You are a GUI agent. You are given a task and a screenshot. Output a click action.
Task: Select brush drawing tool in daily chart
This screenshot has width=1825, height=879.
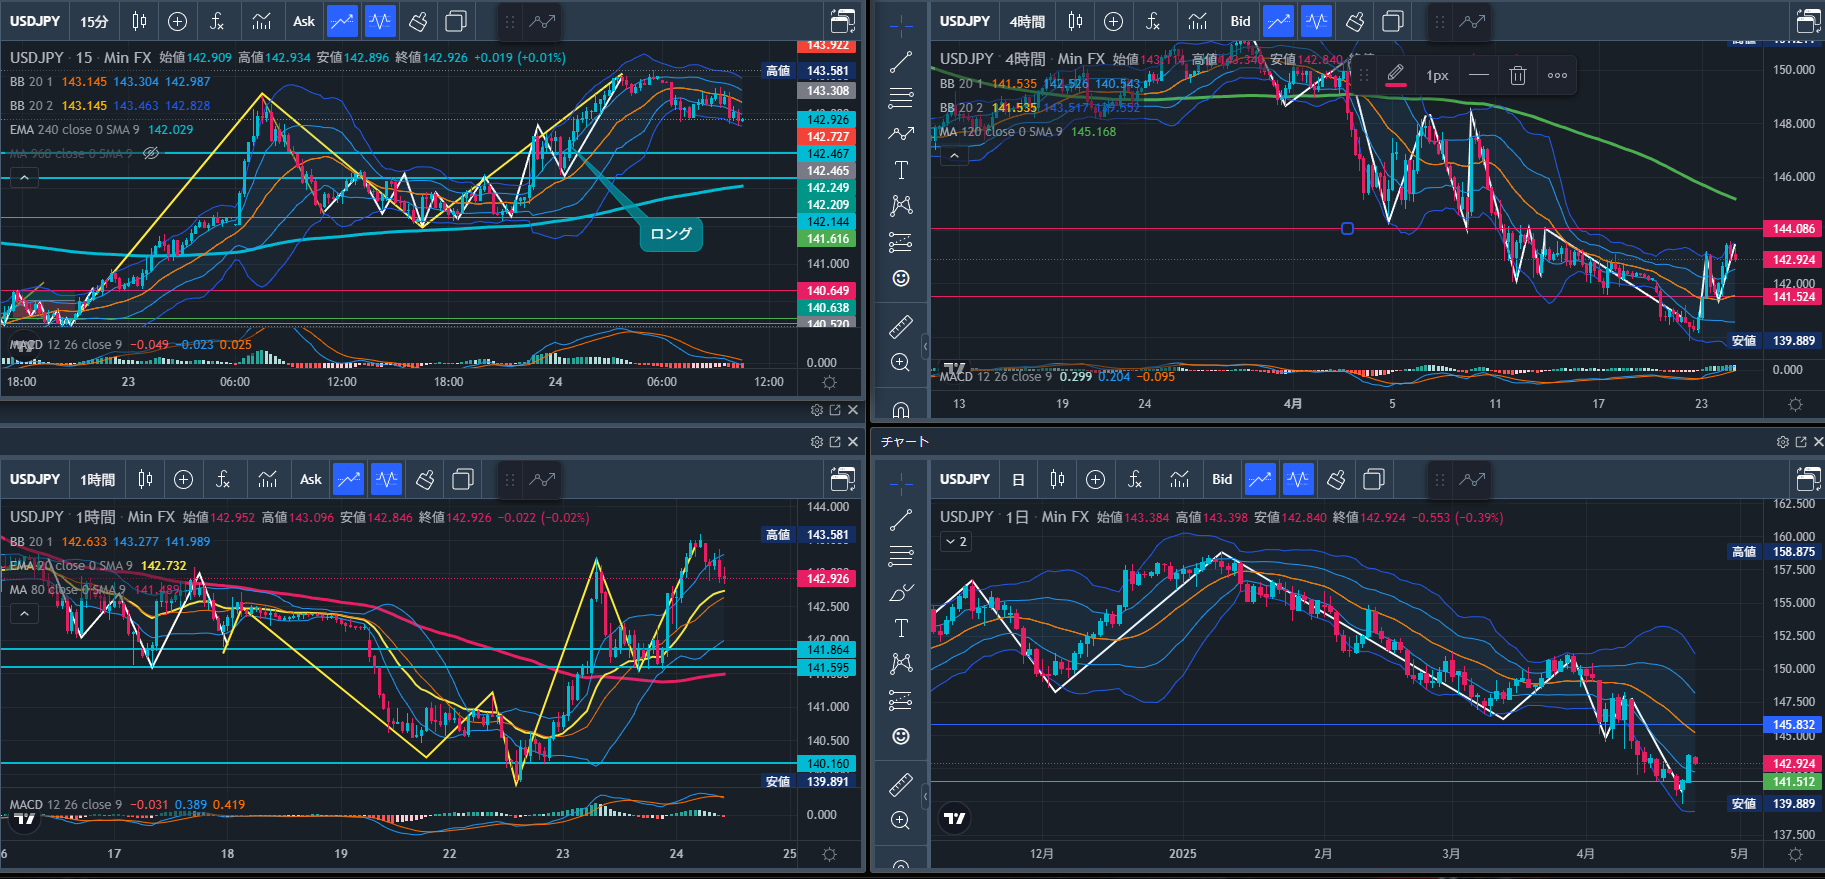tap(901, 592)
